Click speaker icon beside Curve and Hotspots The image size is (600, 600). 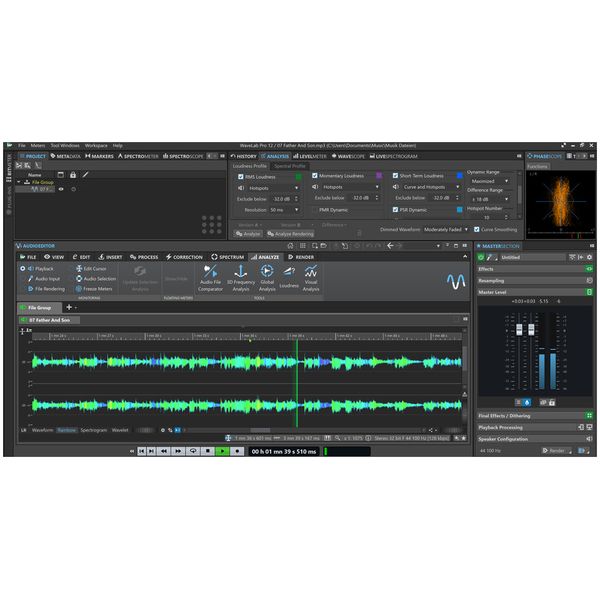click(396, 187)
